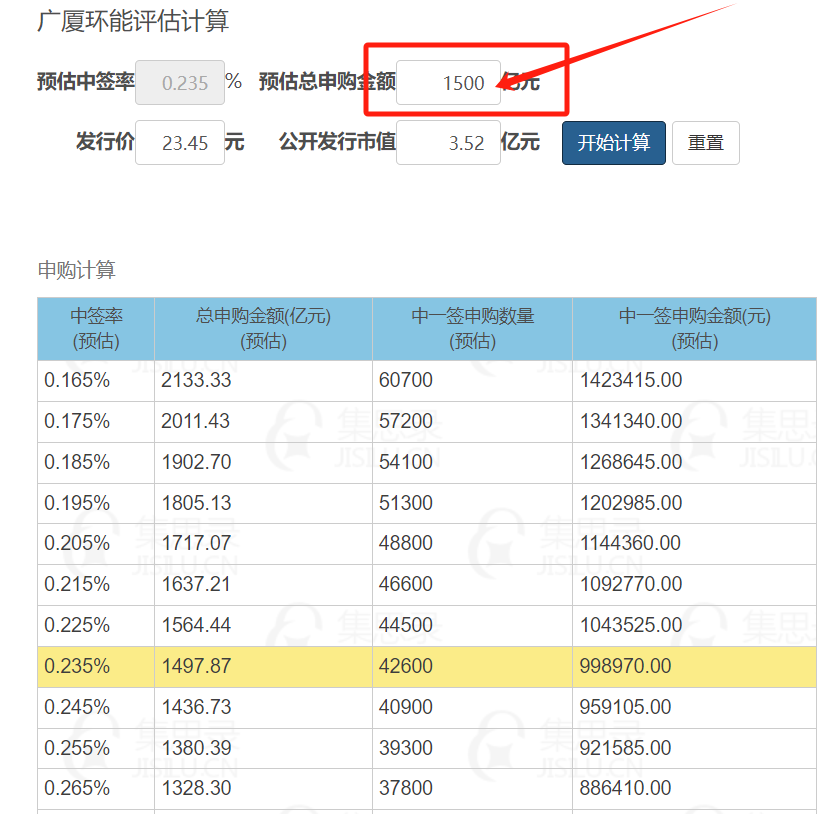Select the highlighted cell showing 42600
Image resolution: width=820 pixels, height=814 pixels.
click(472, 667)
